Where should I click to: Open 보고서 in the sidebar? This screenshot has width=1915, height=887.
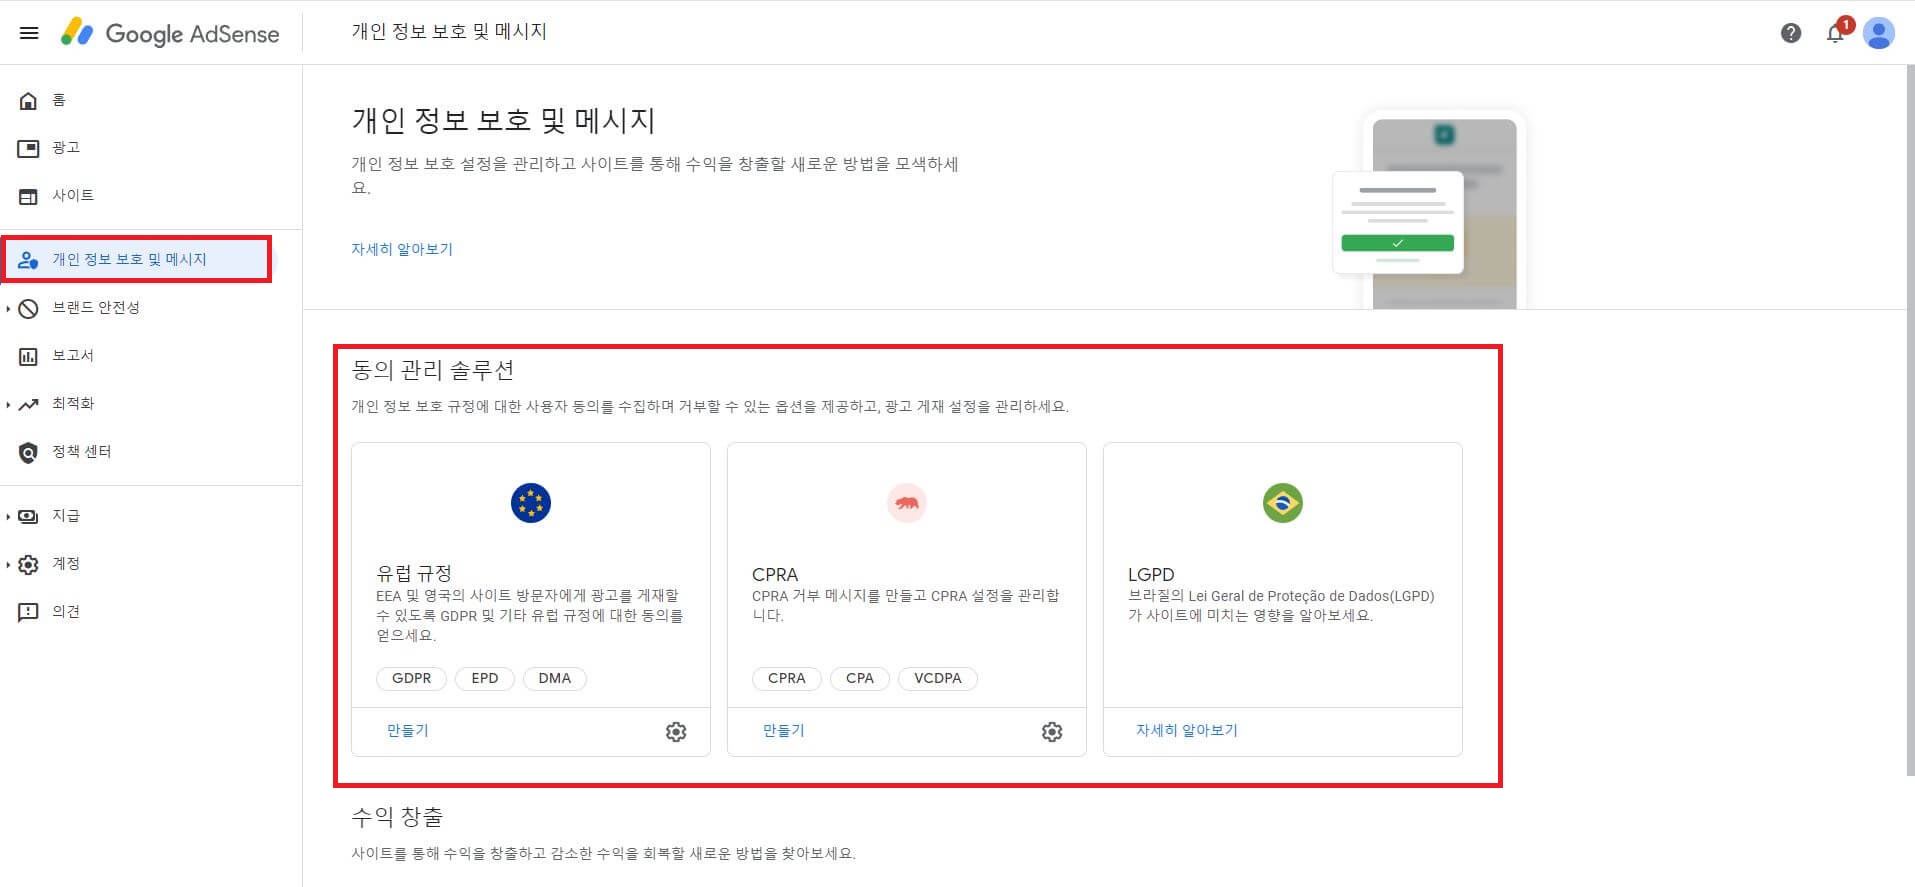click(73, 356)
